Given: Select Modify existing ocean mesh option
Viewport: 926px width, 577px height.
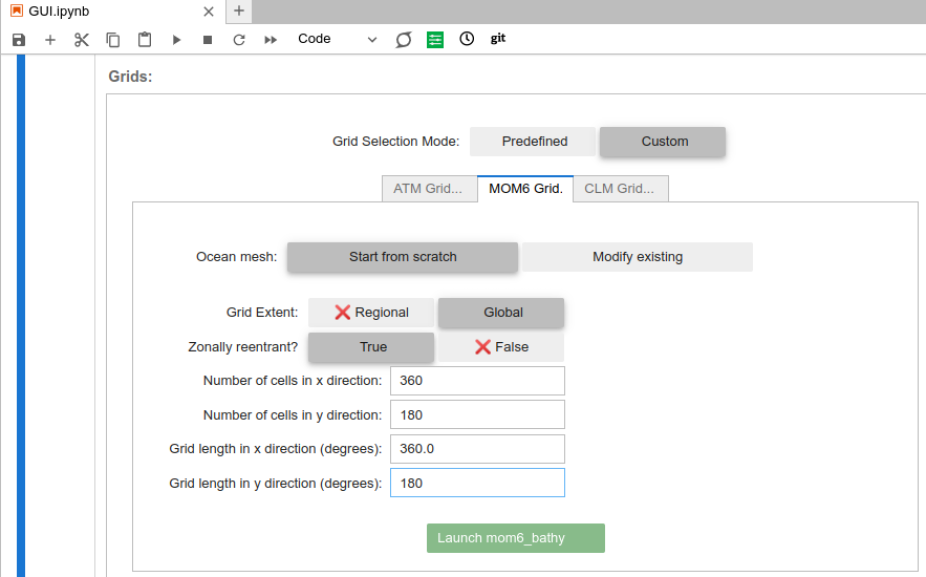Looking at the screenshot, I should (637, 257).
